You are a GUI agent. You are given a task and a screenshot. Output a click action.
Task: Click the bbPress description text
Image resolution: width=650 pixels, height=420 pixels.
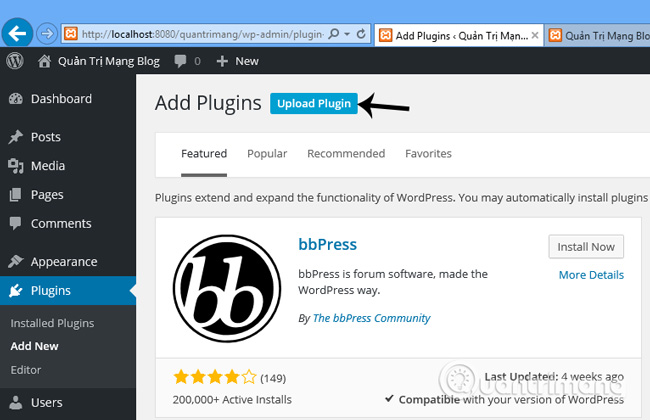393,282
